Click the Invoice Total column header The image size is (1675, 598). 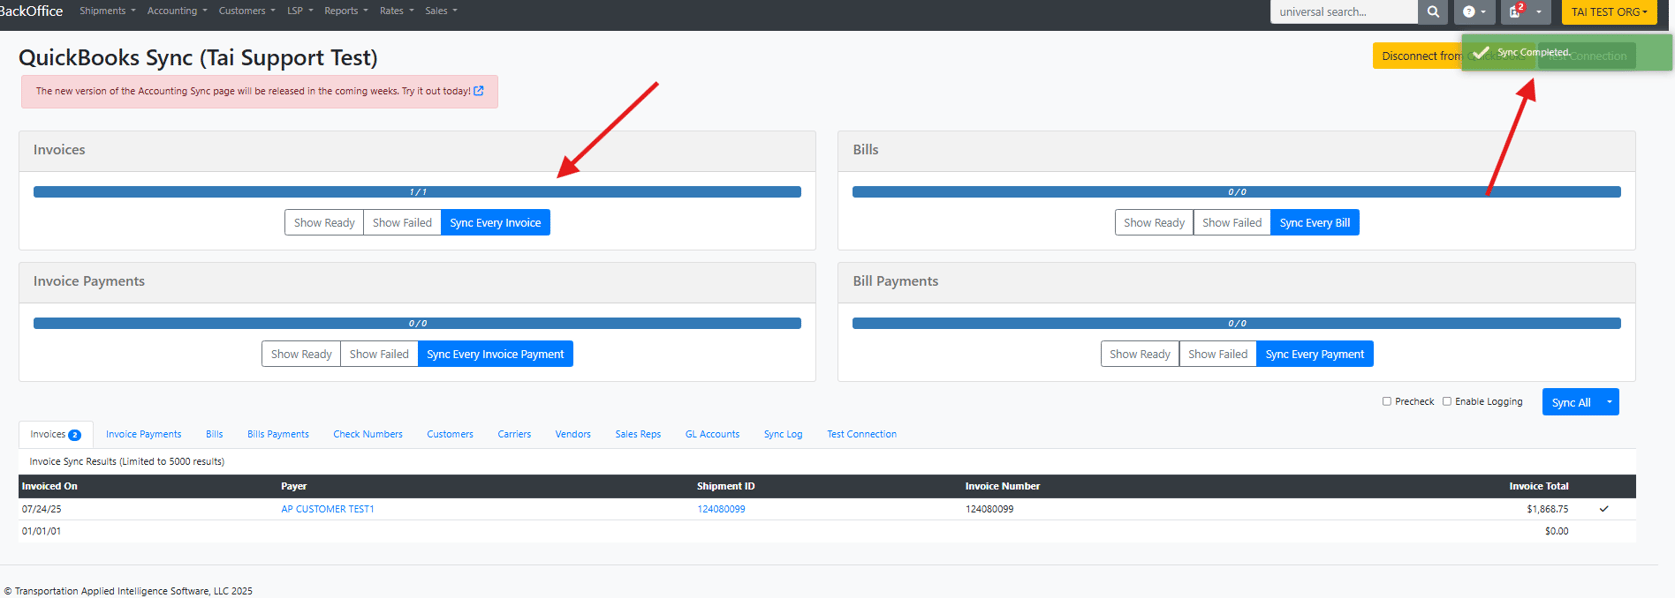pyautogui.click(x=1538, y=486)
